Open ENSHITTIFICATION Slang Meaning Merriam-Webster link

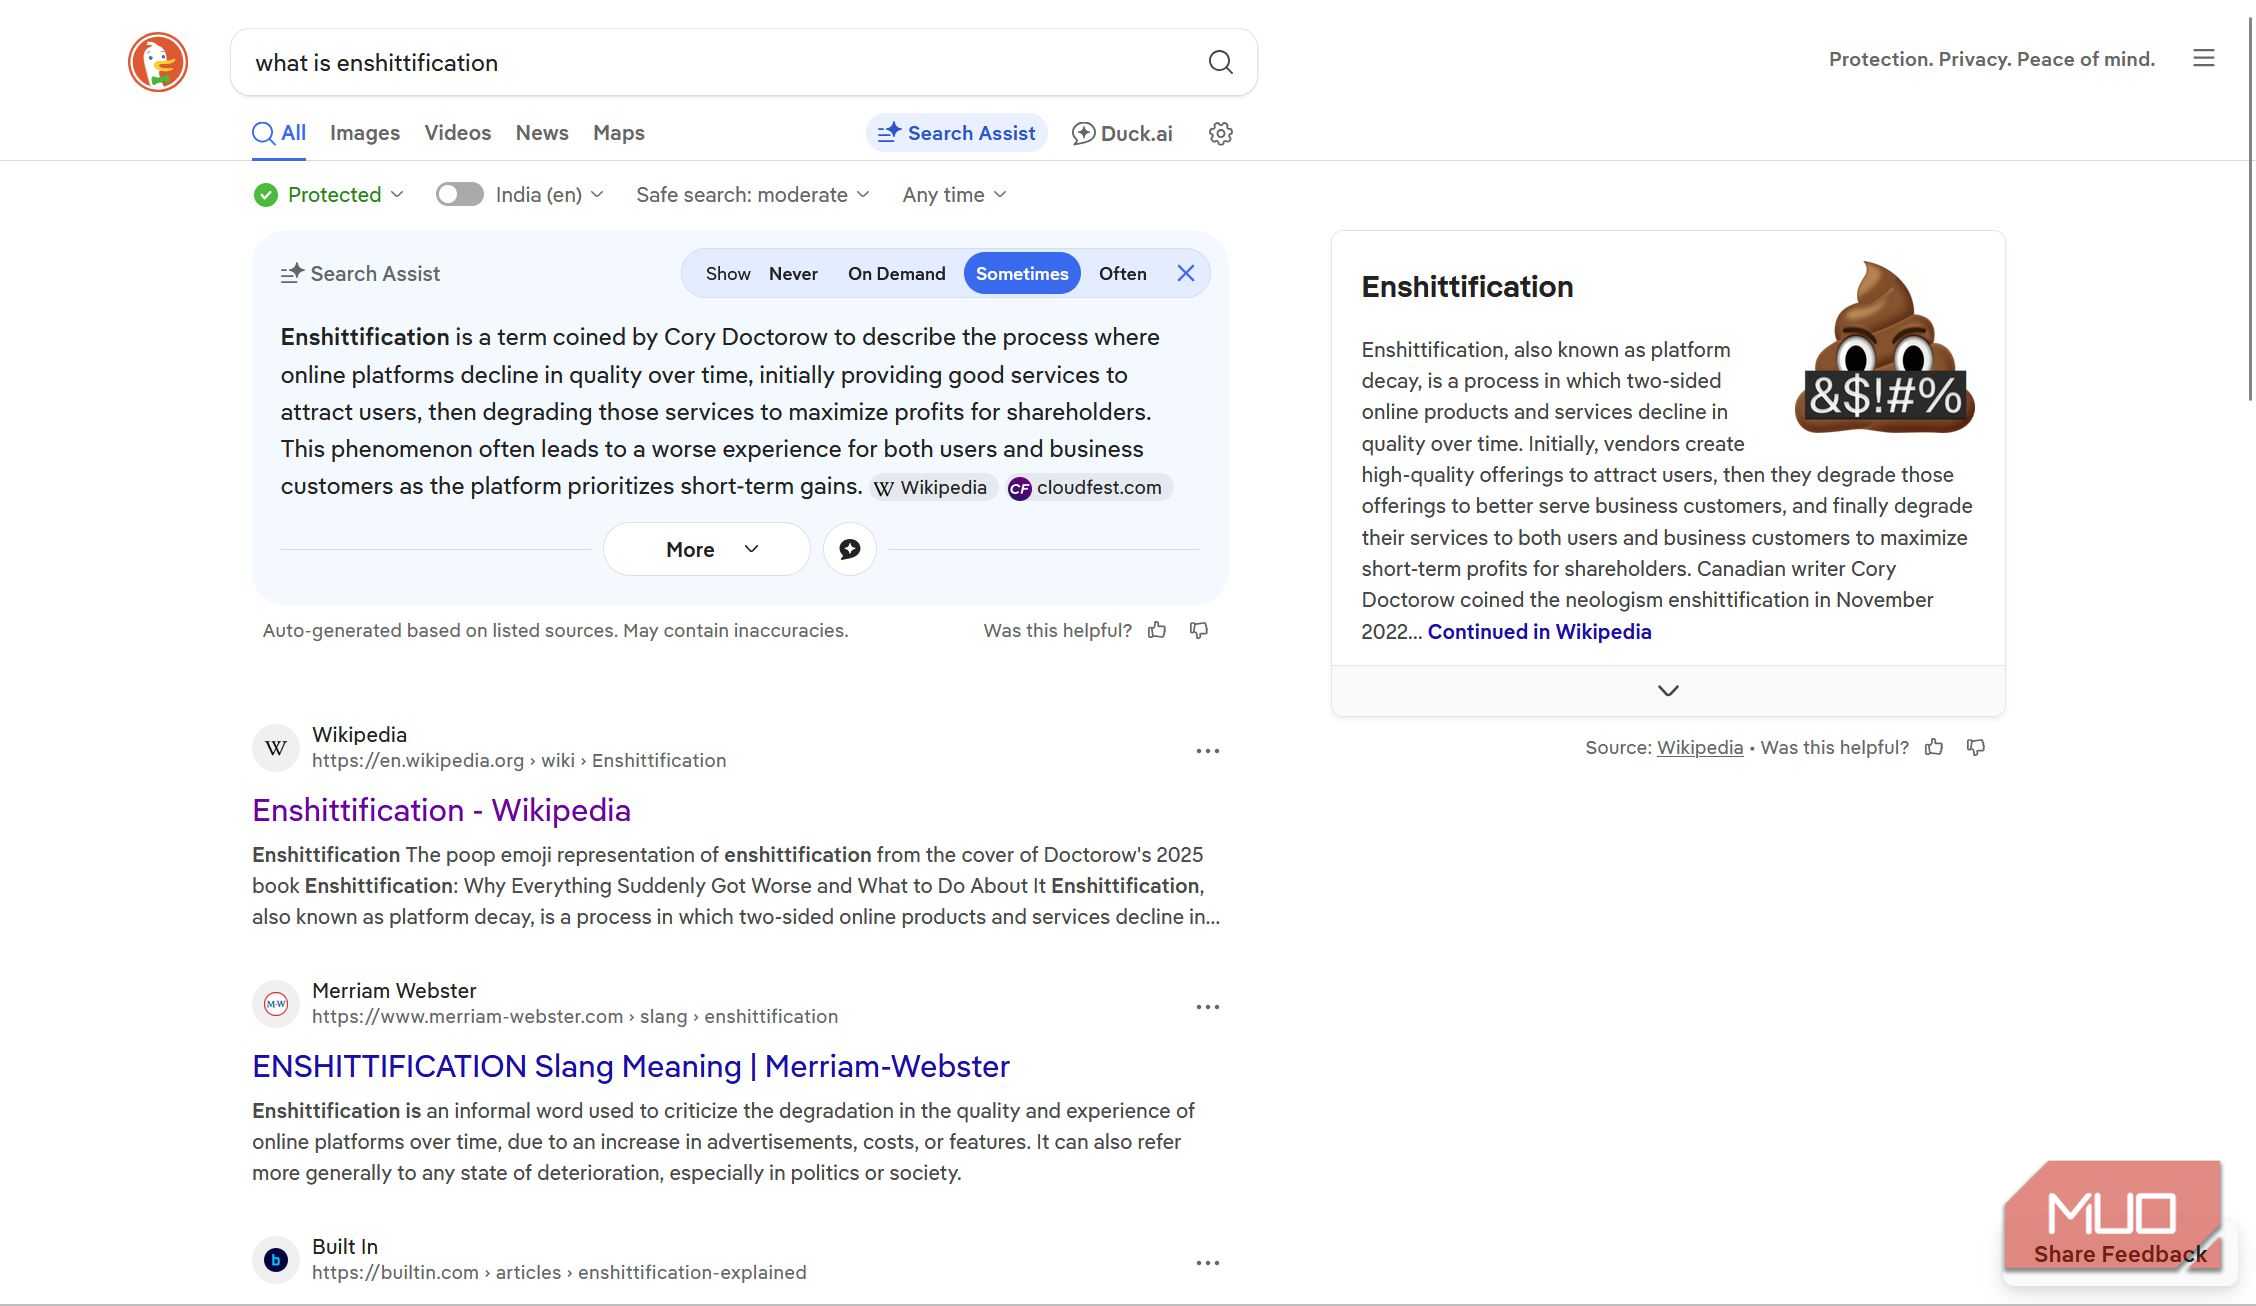click(x=631, y=1066)
